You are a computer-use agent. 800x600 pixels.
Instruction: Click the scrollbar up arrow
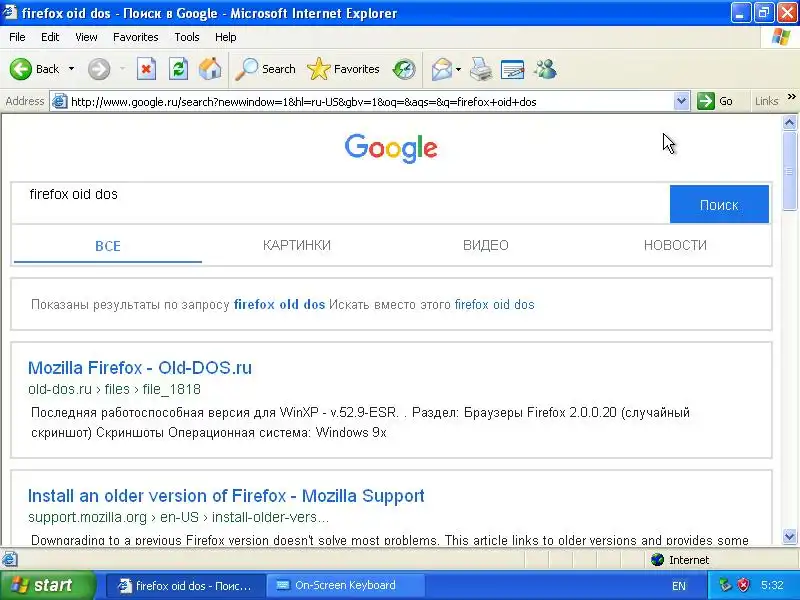tap(789, 122)
